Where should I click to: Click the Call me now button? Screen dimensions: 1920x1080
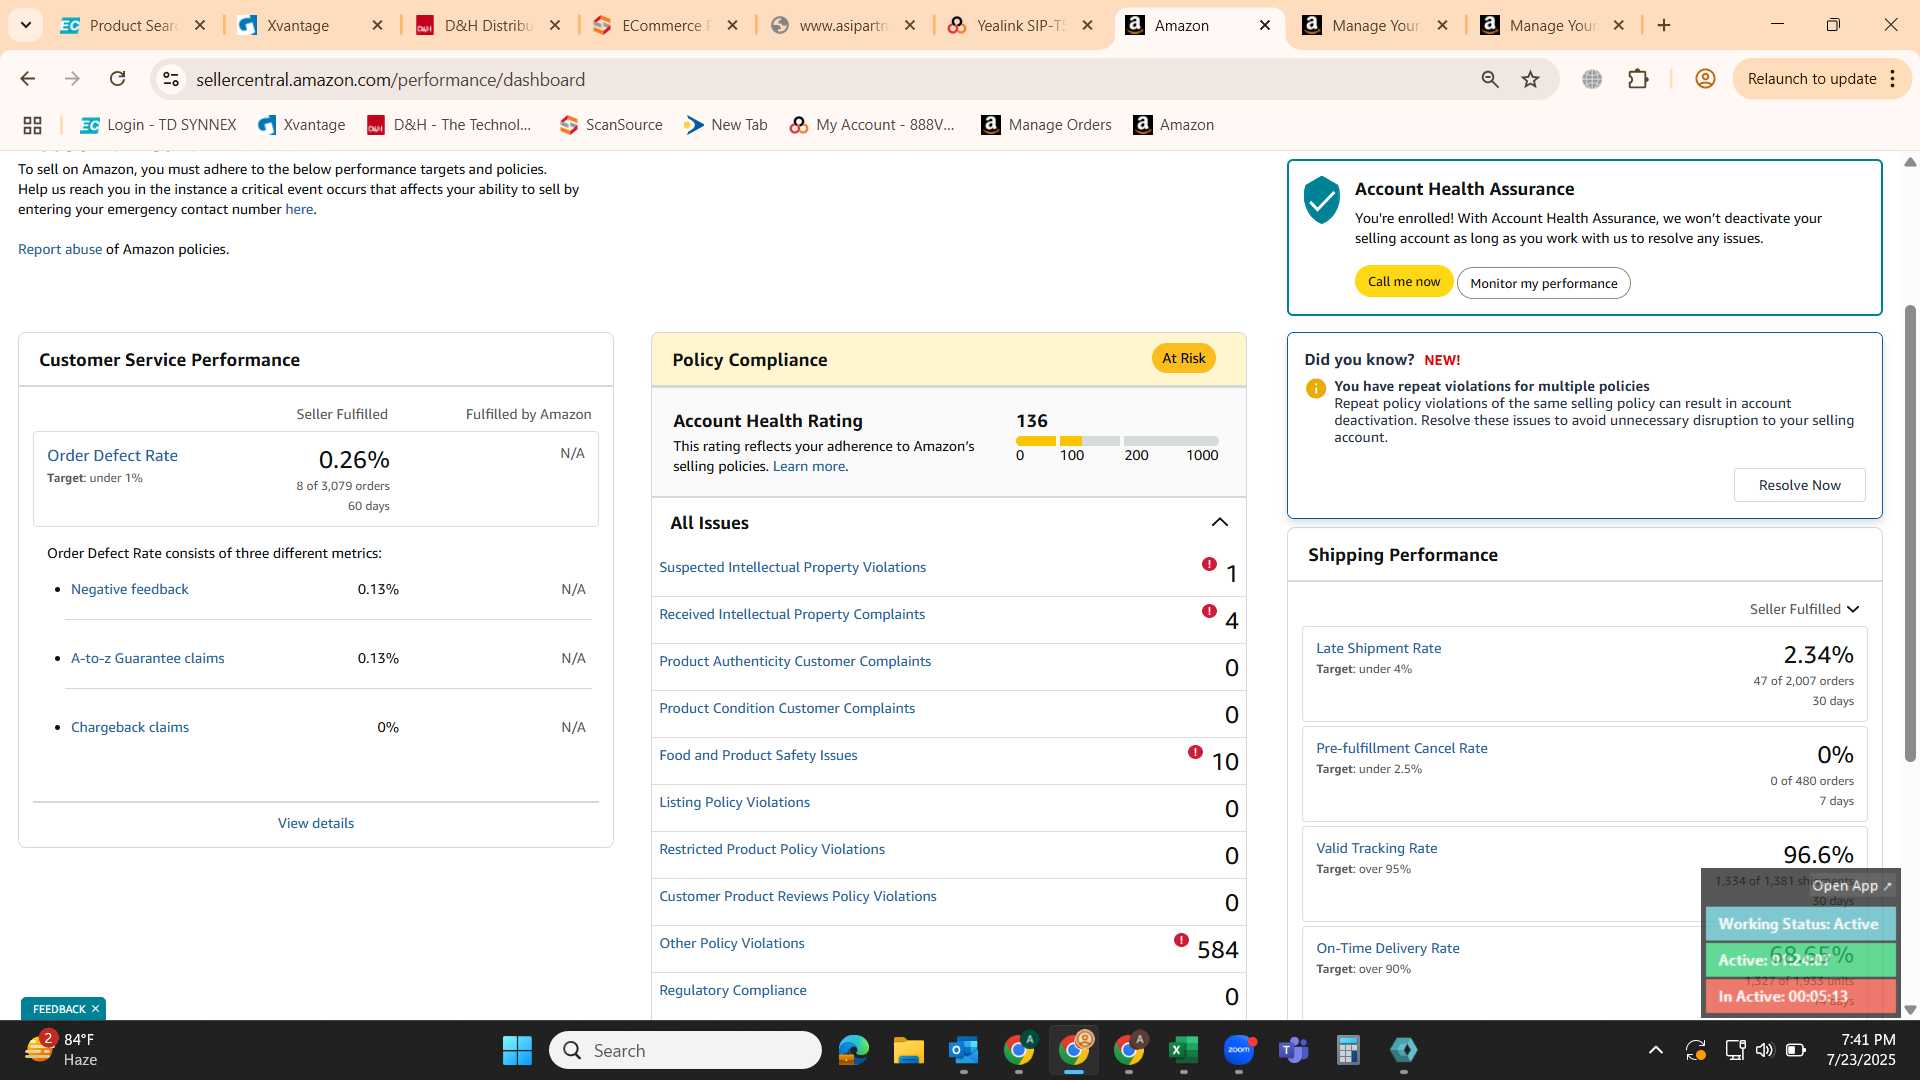1403,282
